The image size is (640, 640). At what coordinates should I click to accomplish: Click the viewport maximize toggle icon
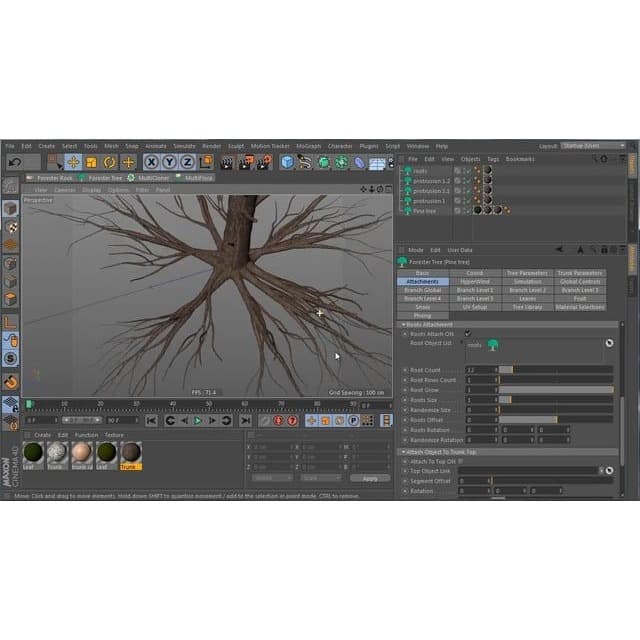click(389, 189)
